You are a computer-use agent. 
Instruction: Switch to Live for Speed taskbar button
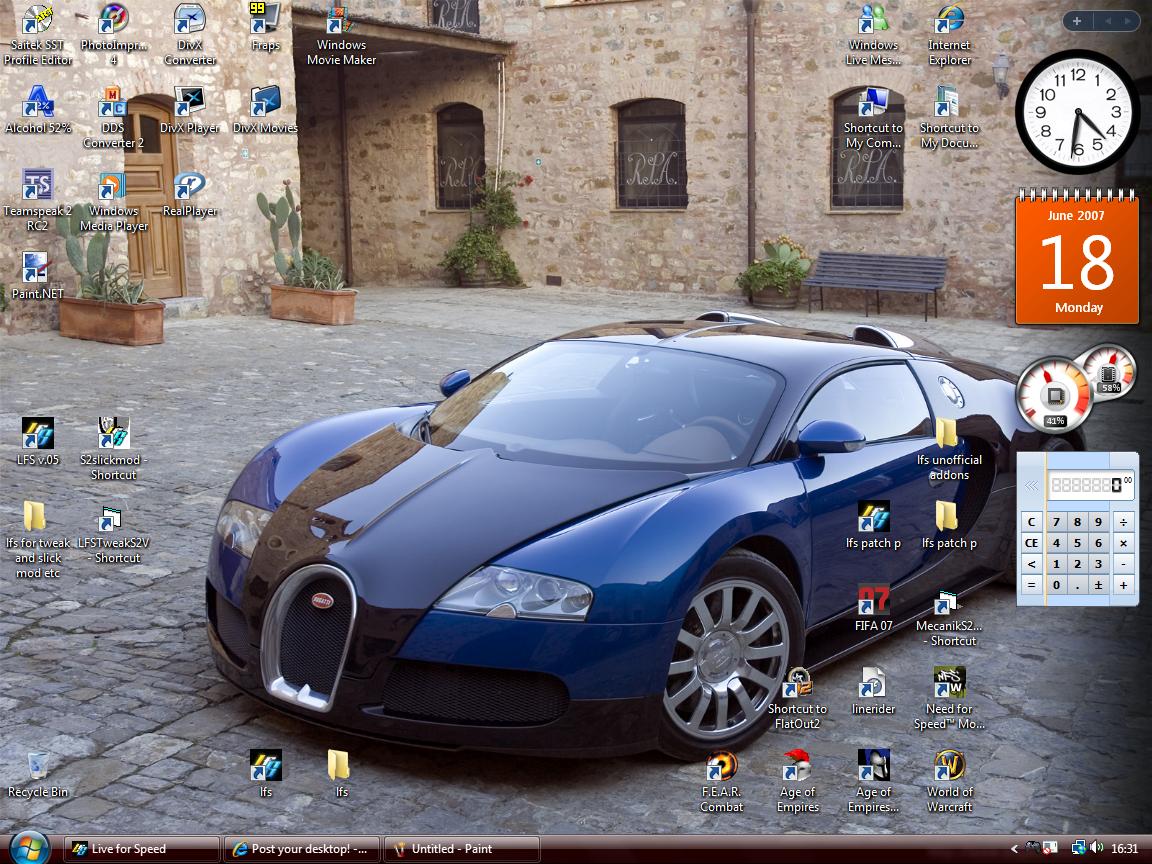coord(141,849)
